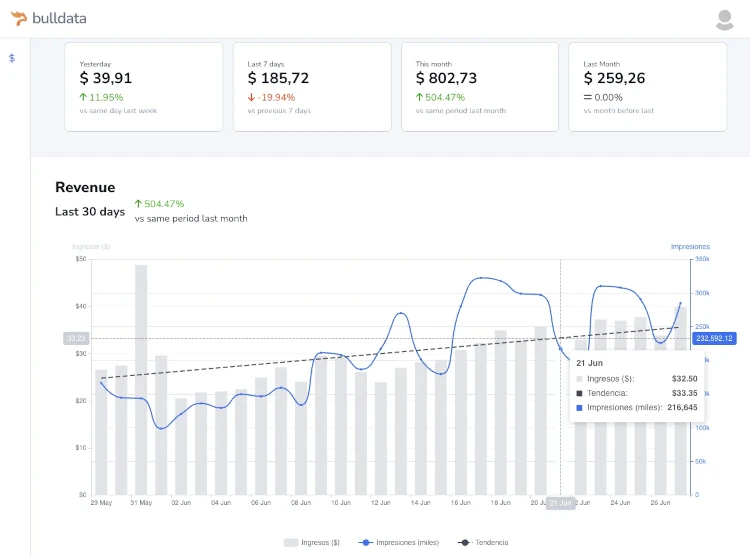Click the equals icon beside 0.00%
Screen dimensions: 750x557
(588, 97)
